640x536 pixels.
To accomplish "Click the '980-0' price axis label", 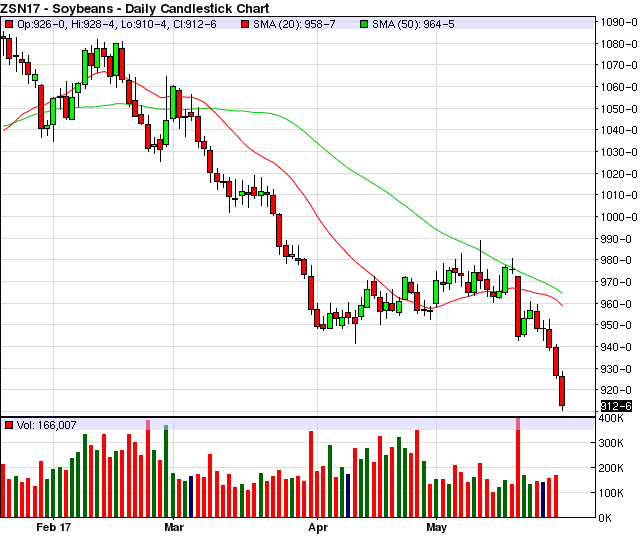I will [x=616, y=260].
